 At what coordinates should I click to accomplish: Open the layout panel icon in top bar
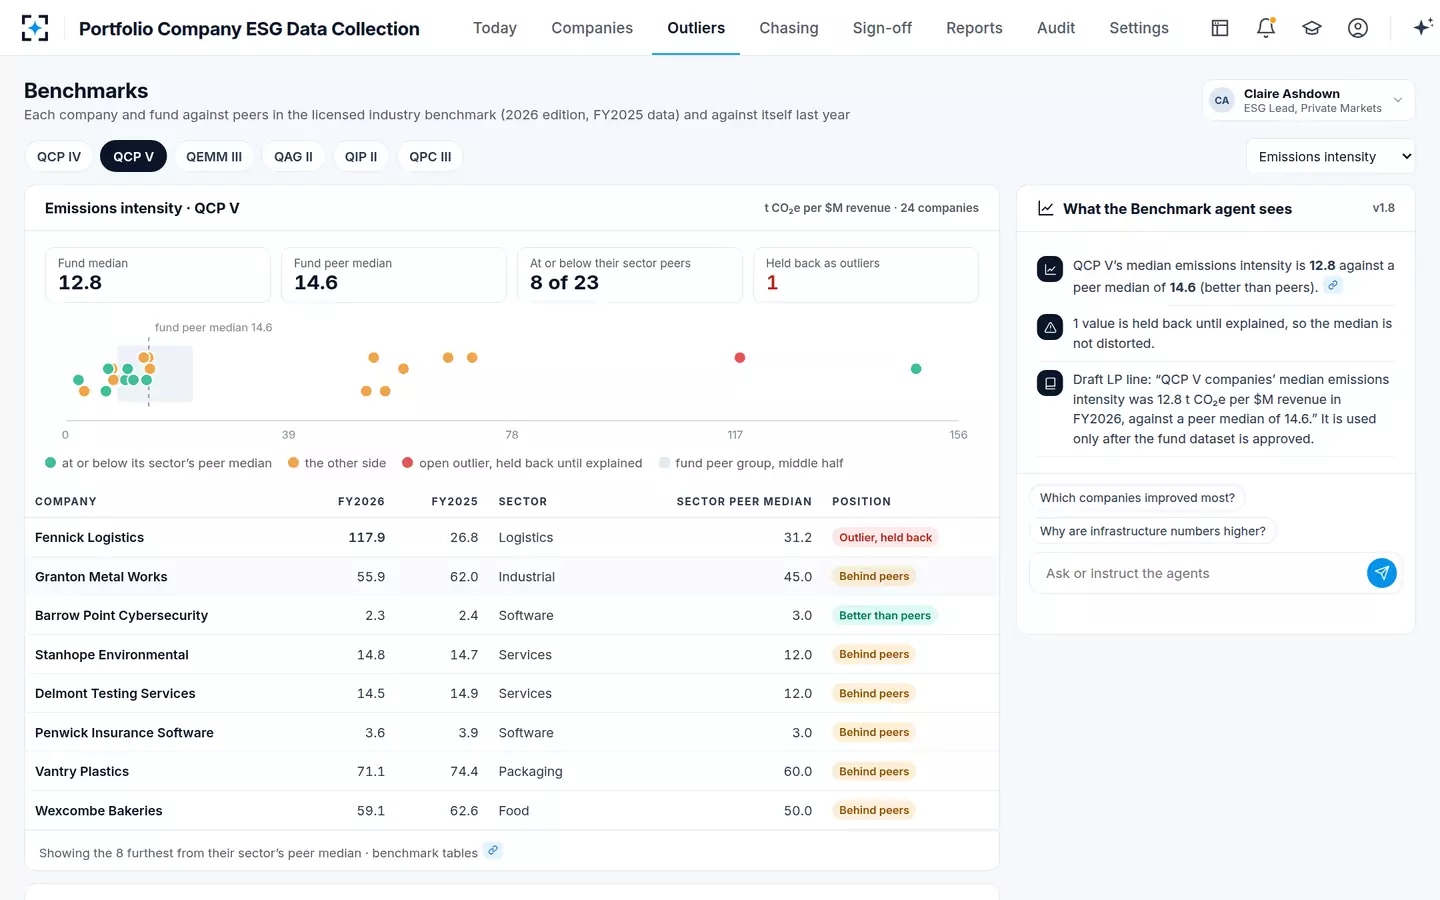(x=1220, y=28)
